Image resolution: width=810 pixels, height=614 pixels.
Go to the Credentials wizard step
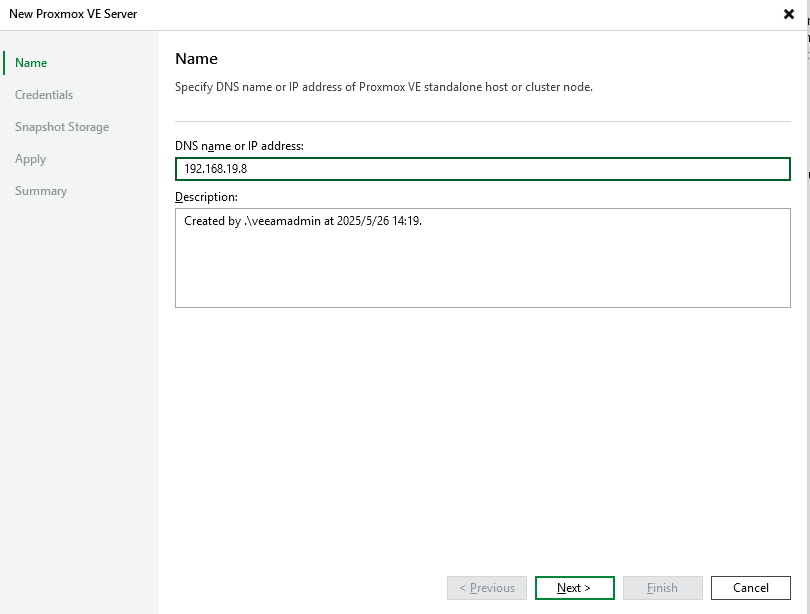pyautogui.click(x=44, y=95)
